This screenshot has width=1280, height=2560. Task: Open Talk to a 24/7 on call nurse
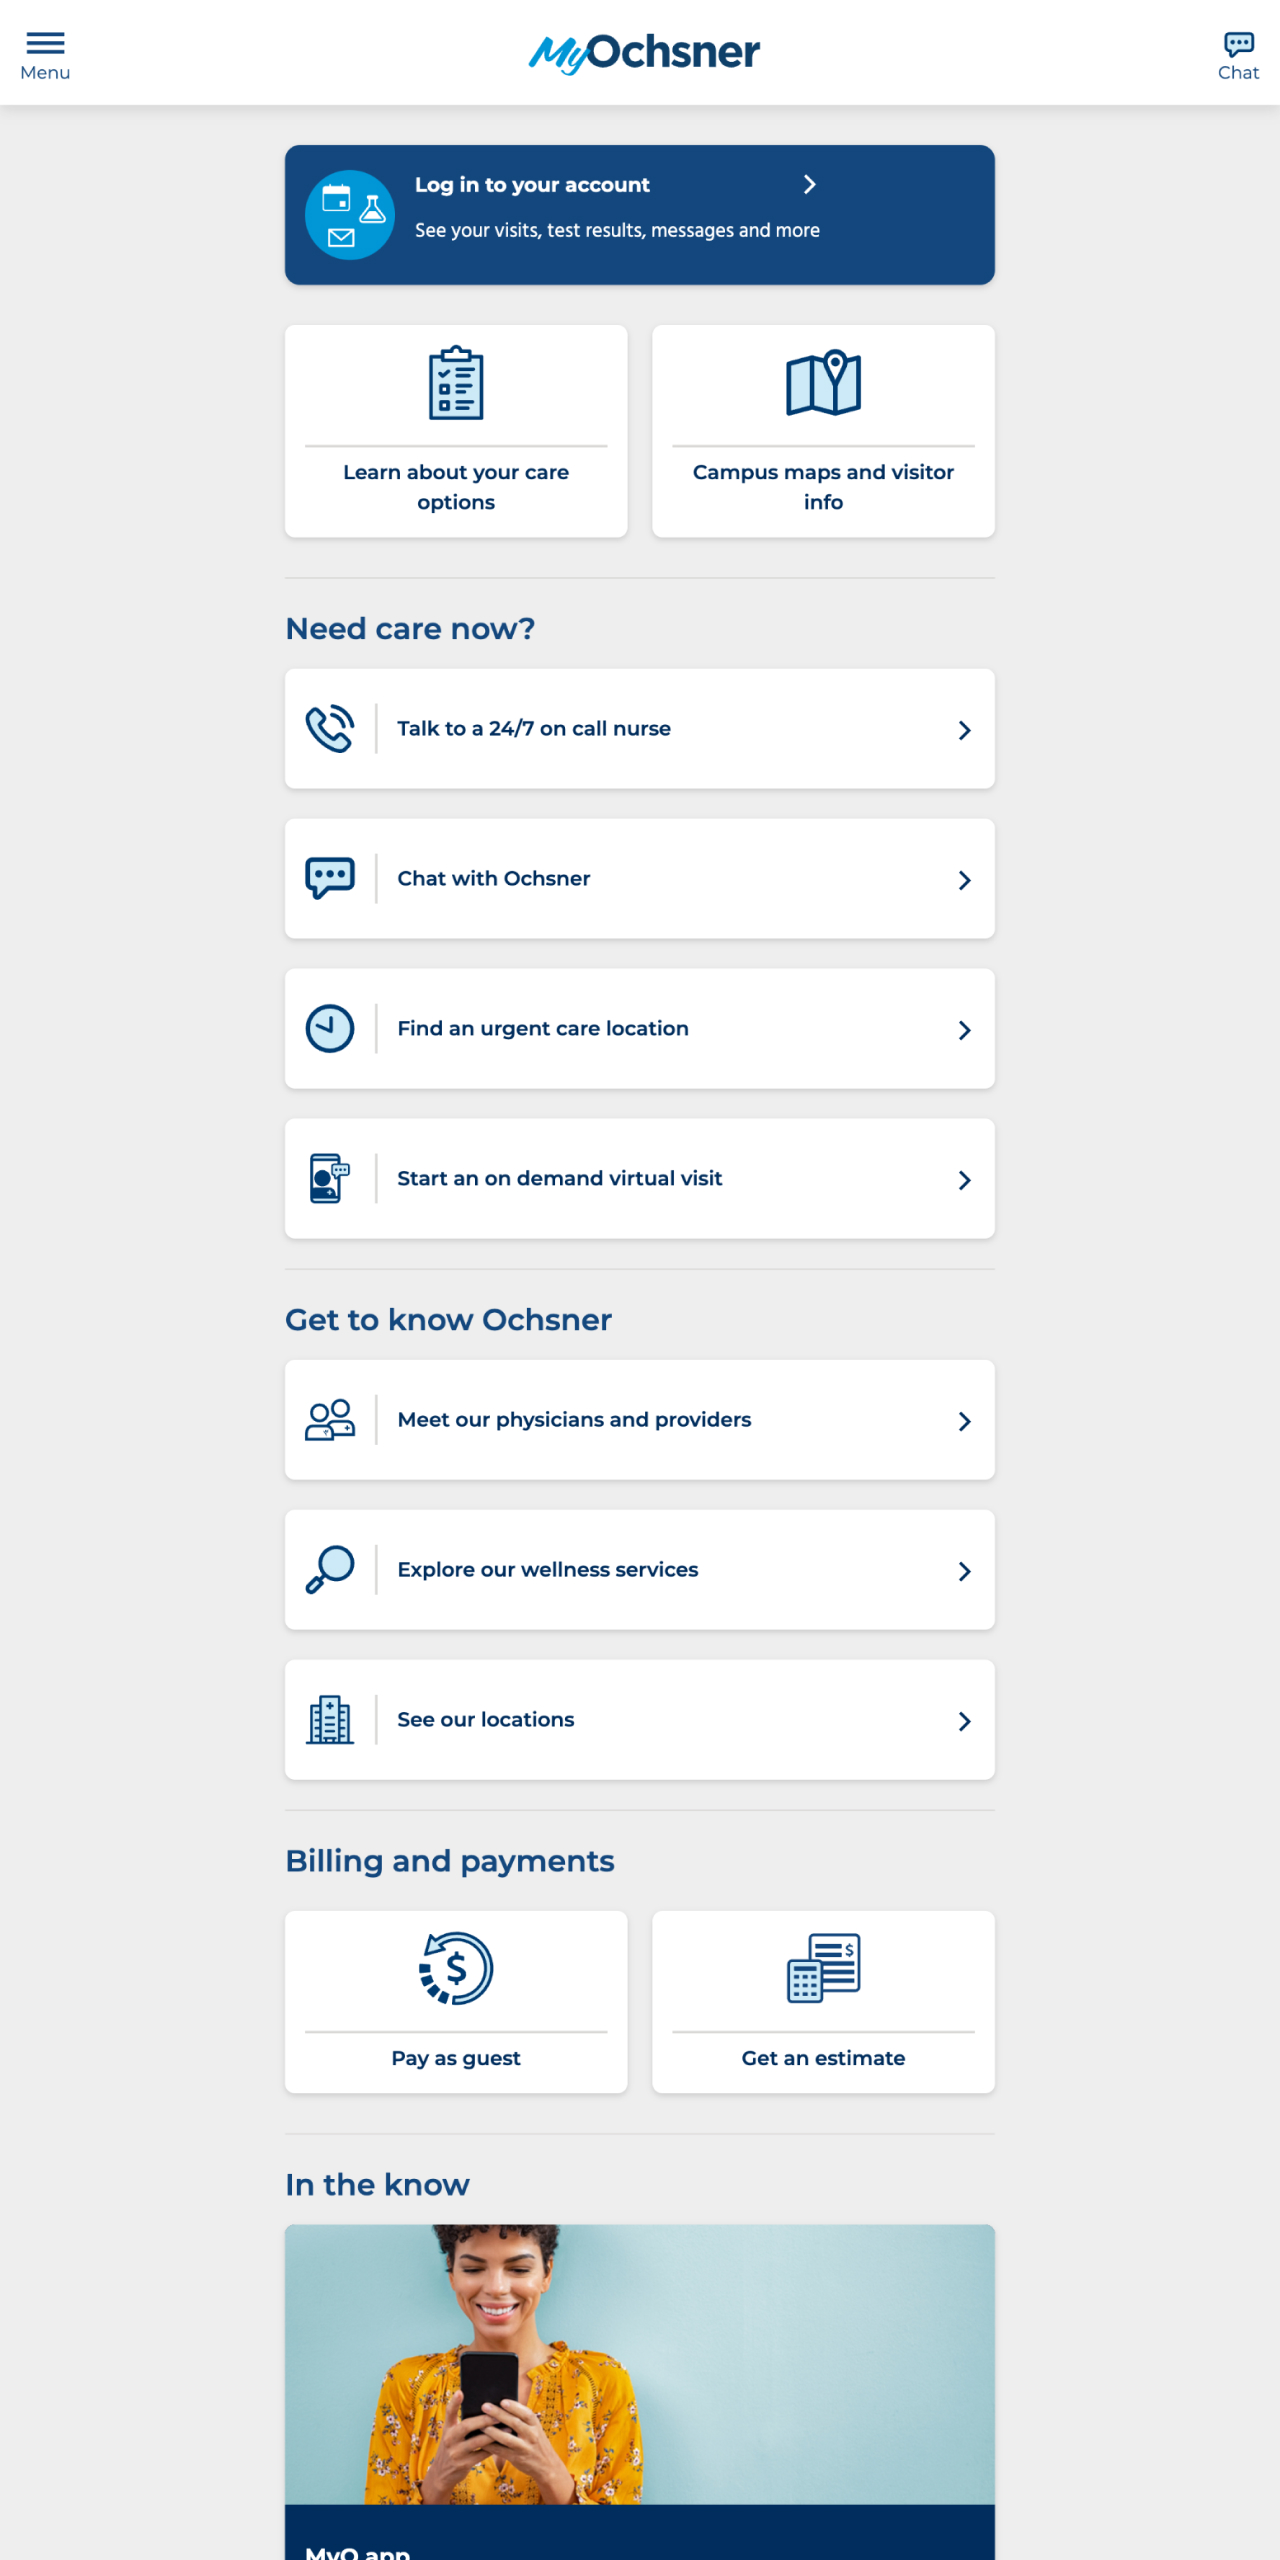(x=534, y=729)
